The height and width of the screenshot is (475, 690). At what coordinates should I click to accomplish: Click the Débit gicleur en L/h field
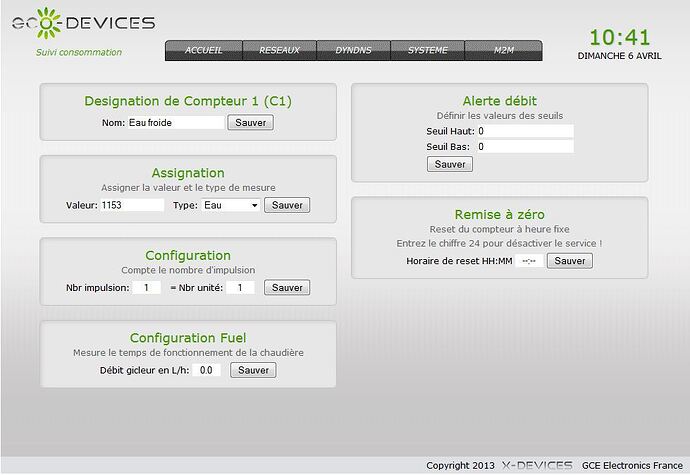point(207,370)
